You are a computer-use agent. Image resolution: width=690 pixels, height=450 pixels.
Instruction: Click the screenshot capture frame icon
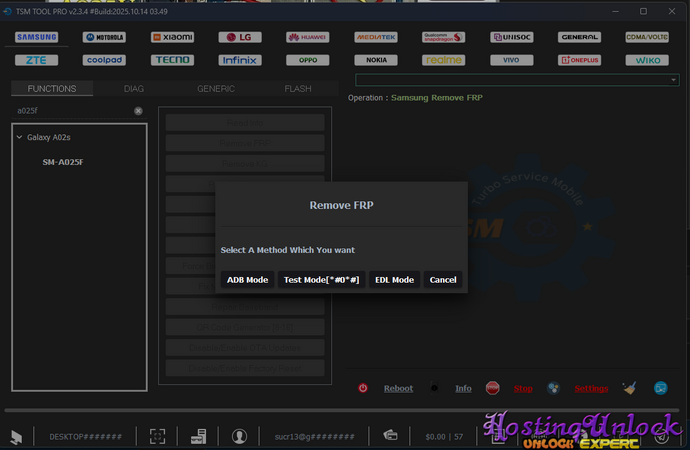coord(157,436)
